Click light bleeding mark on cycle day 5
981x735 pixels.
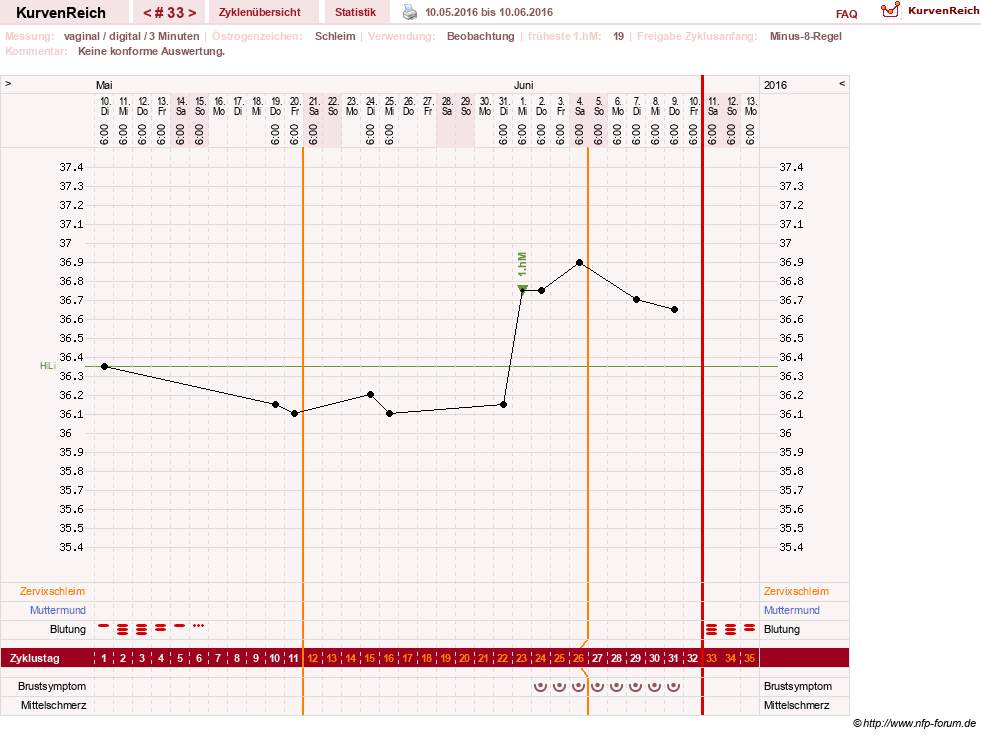coord(180,626)
